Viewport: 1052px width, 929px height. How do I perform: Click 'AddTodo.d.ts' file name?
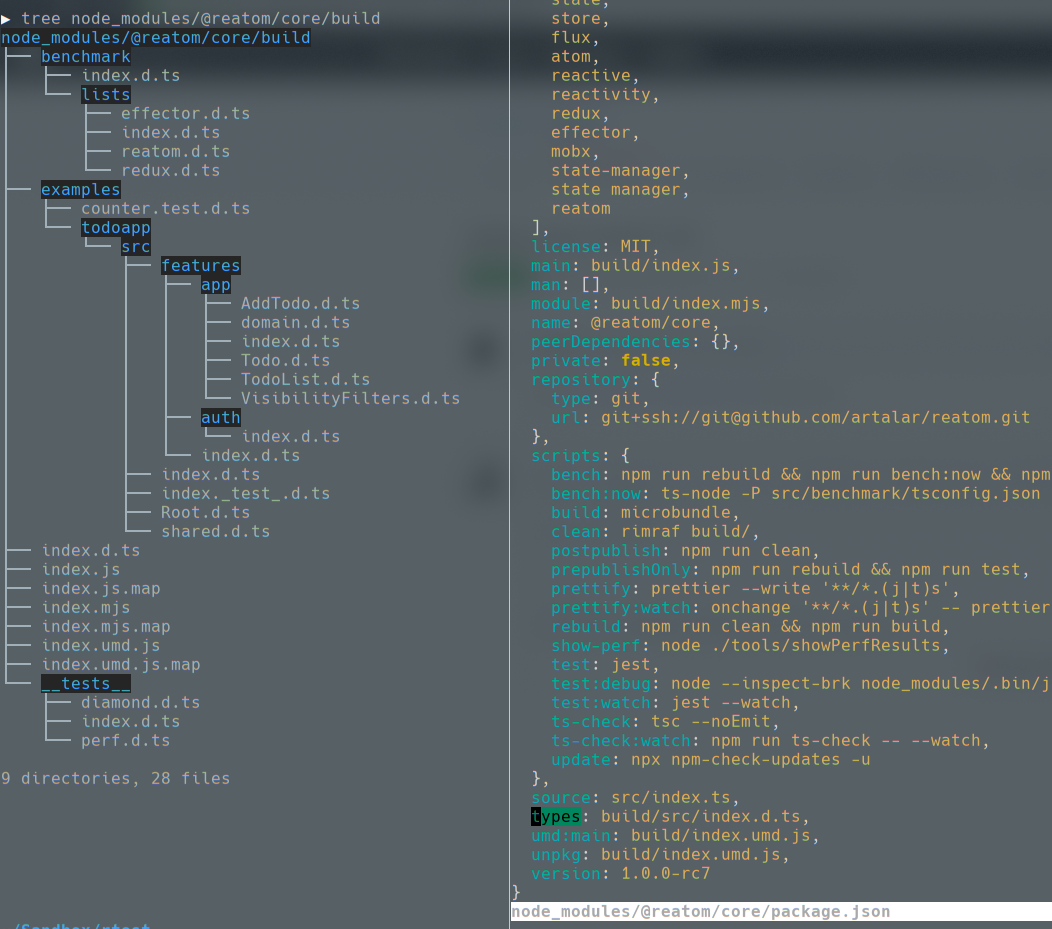300,303
